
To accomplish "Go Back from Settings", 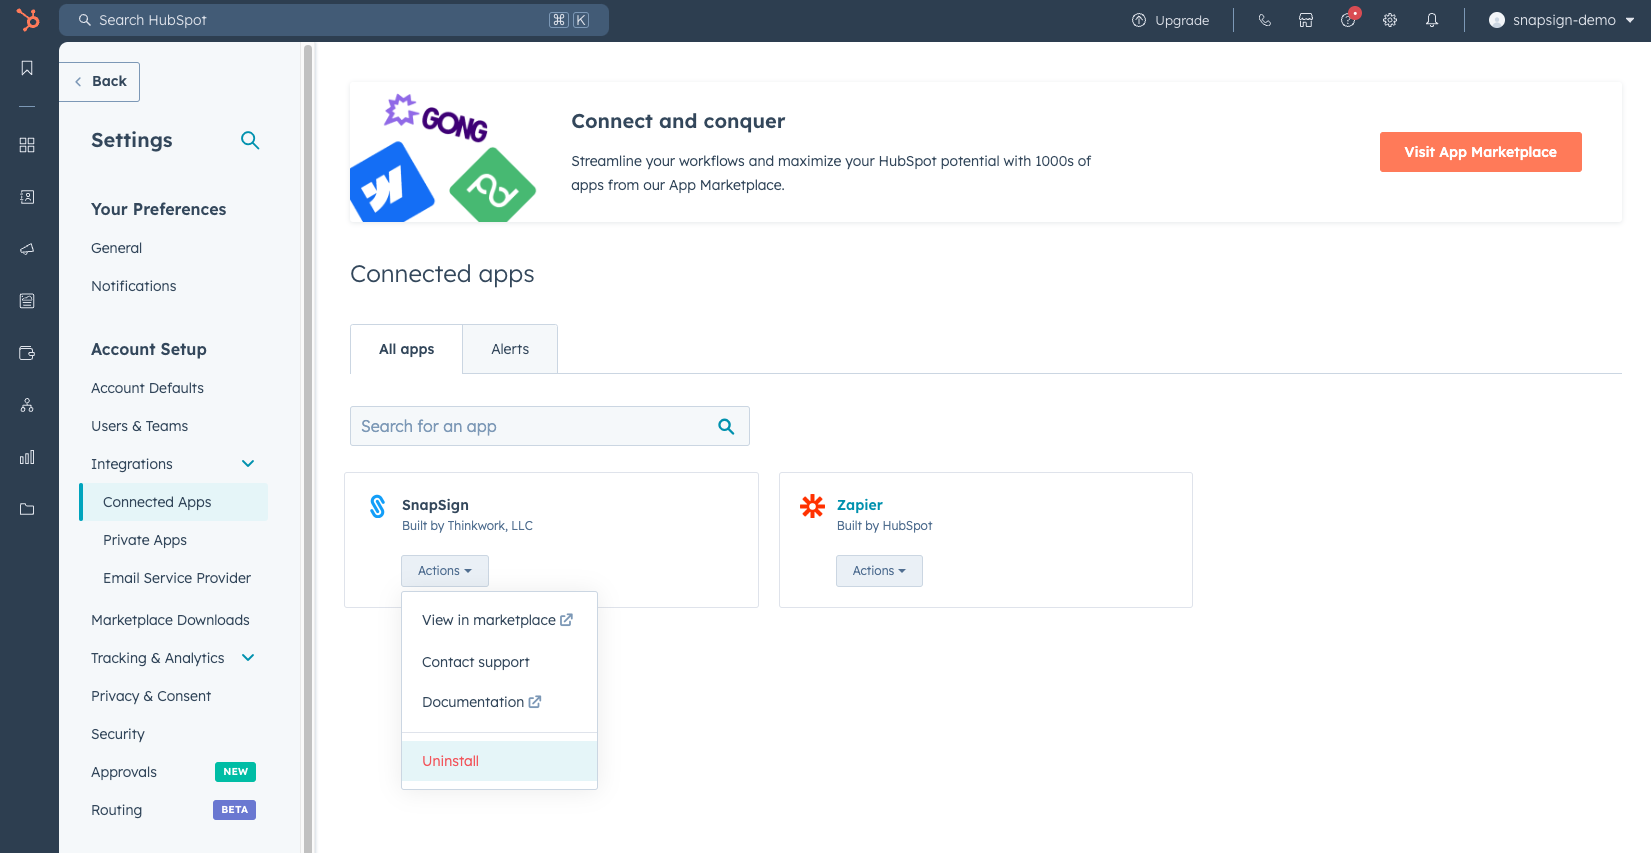I will (x=100, y=81).
